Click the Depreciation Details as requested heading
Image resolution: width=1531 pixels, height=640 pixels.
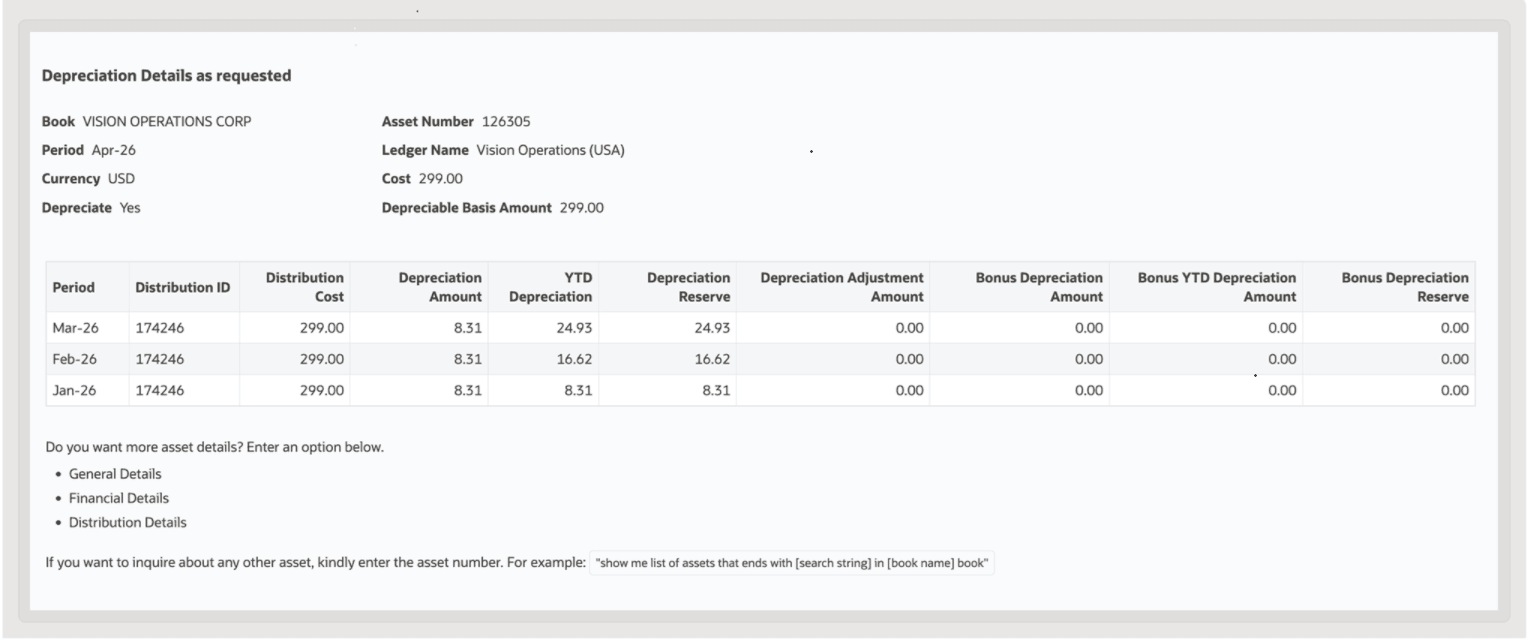166,75
